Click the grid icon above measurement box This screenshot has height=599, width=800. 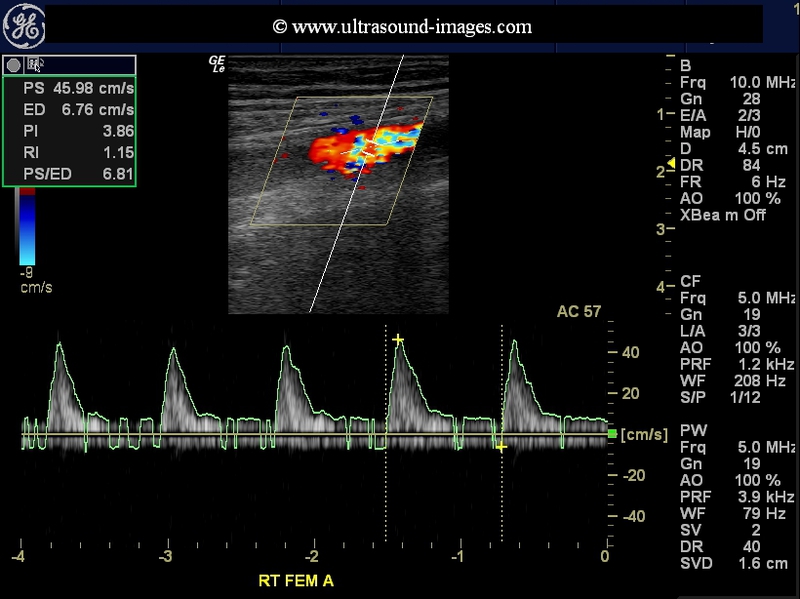34,64
